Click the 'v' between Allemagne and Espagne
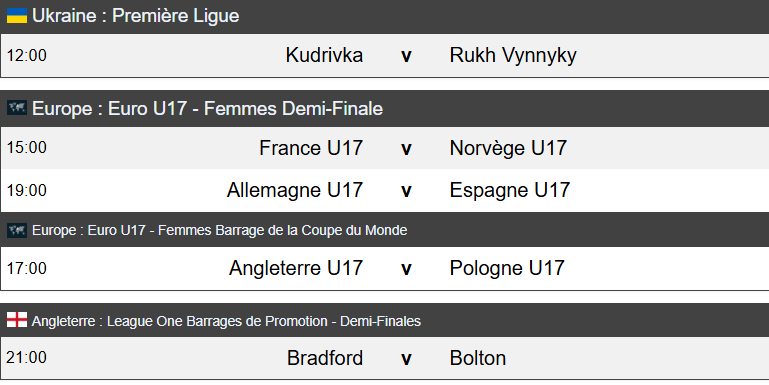769x385 pixels. [x=406, y=191]
